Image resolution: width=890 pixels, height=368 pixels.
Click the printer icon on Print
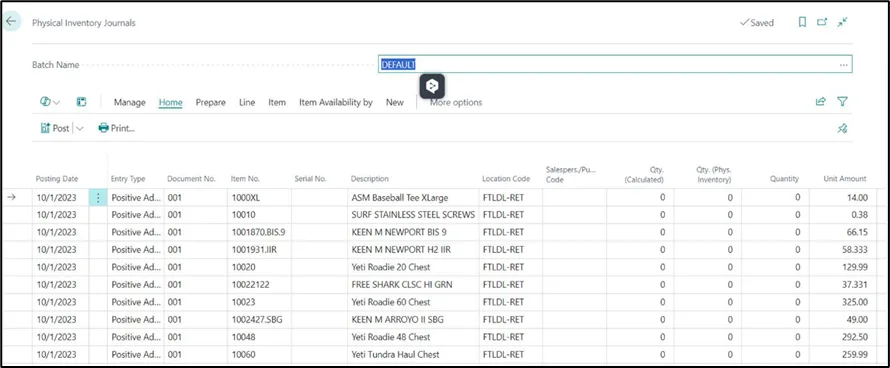click(x=103, y=128)
